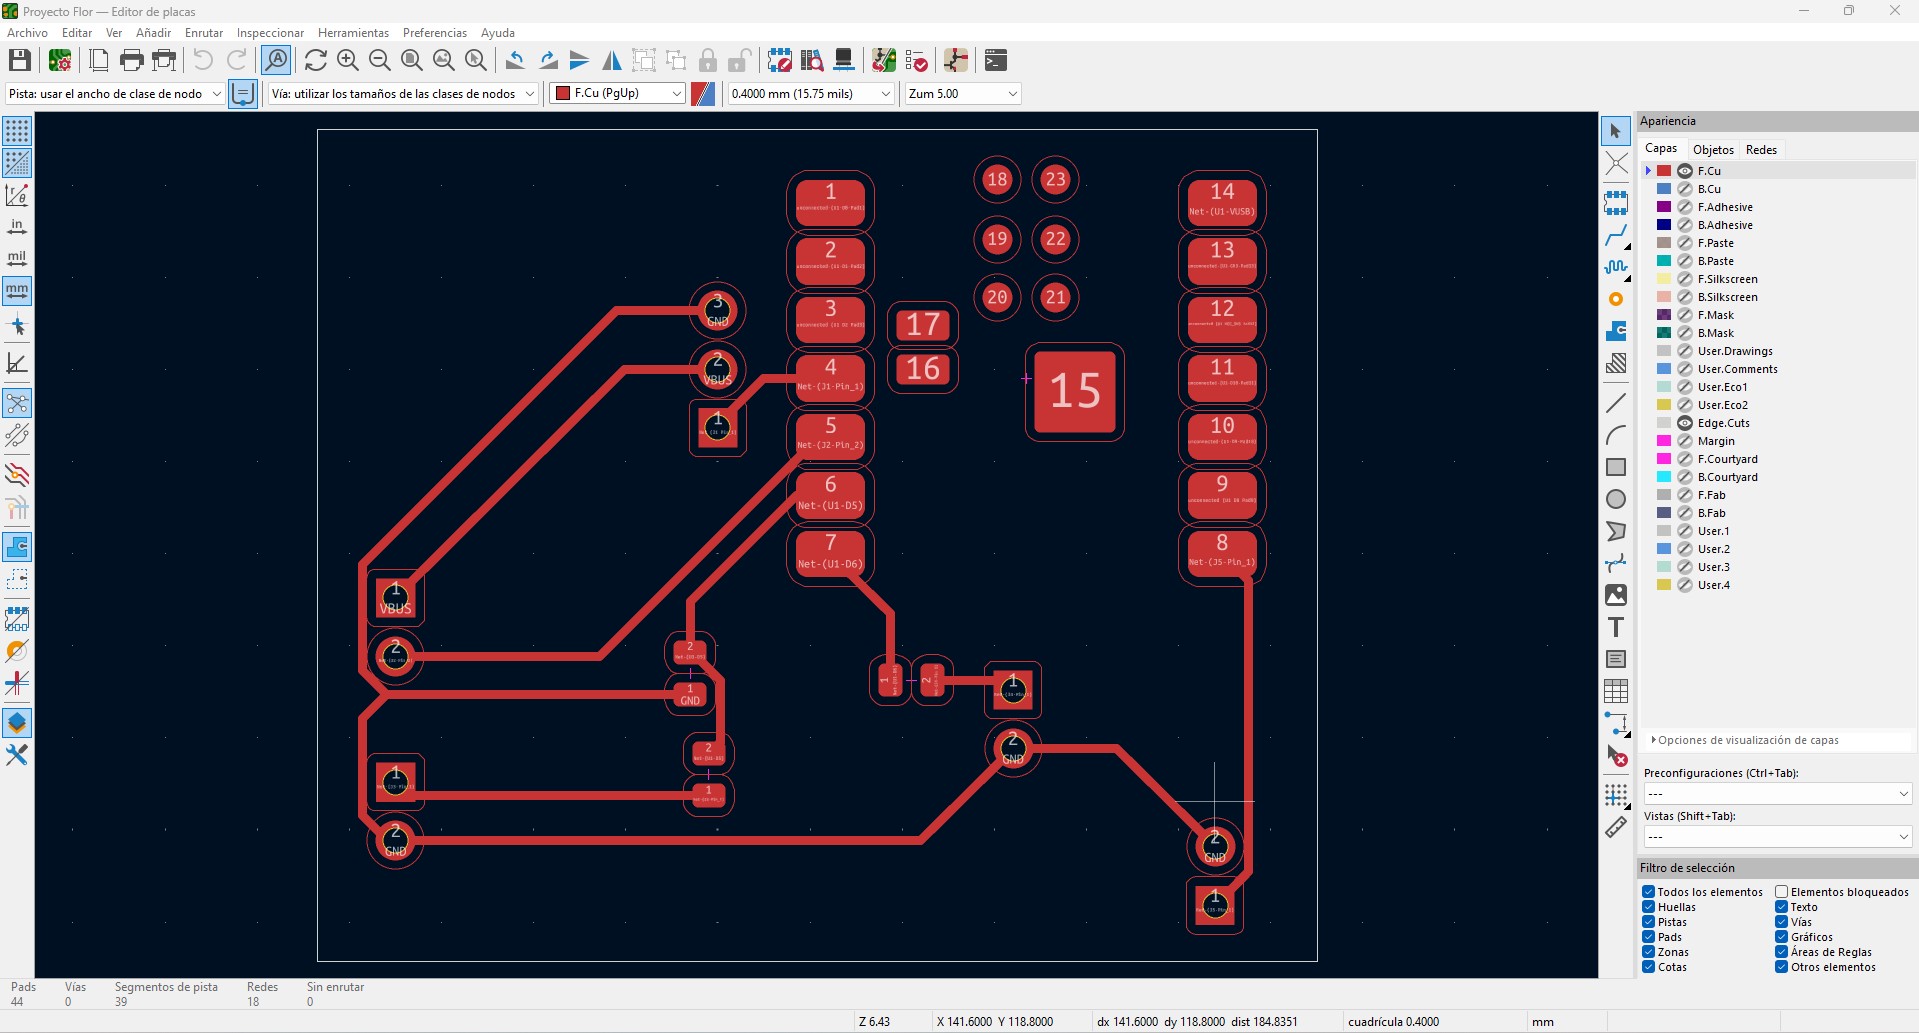
Task: Open the Preconfiguraciones dropdown
Action: pyautogui.click(x=1777, y=793)
